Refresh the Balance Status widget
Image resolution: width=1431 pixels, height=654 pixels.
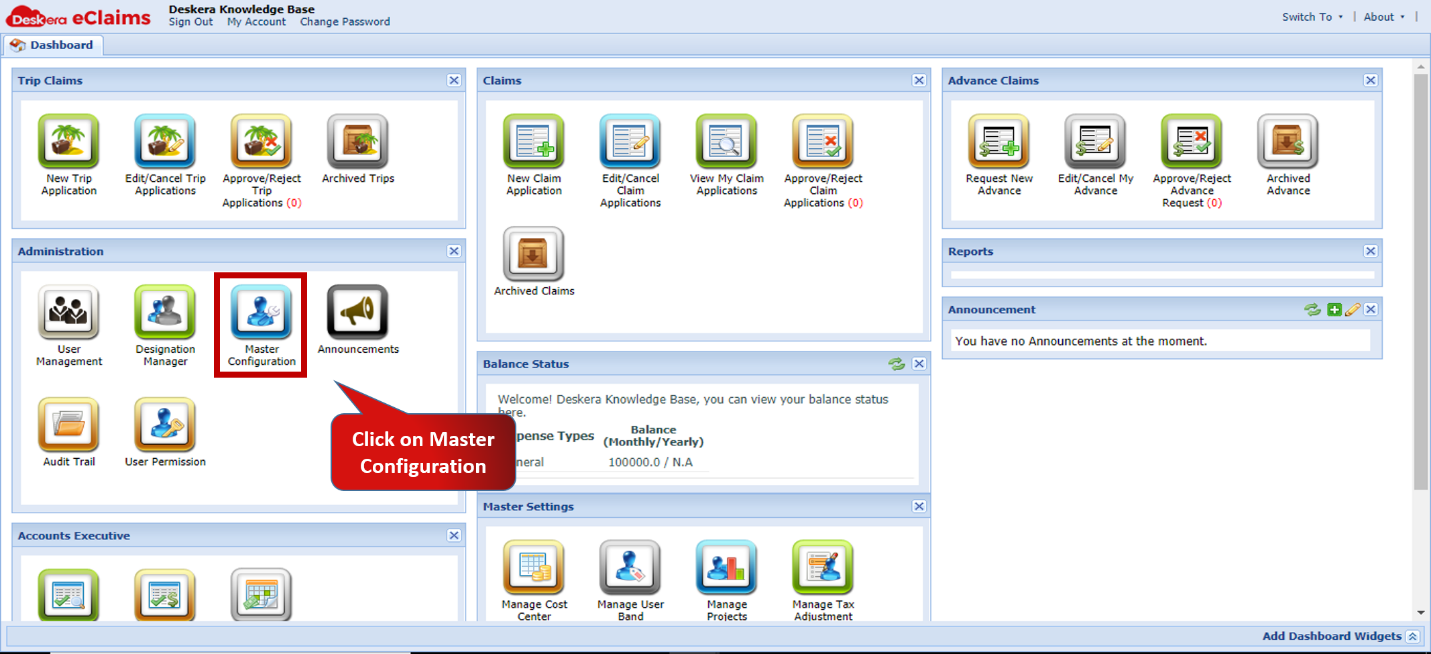tap(897, 364)
